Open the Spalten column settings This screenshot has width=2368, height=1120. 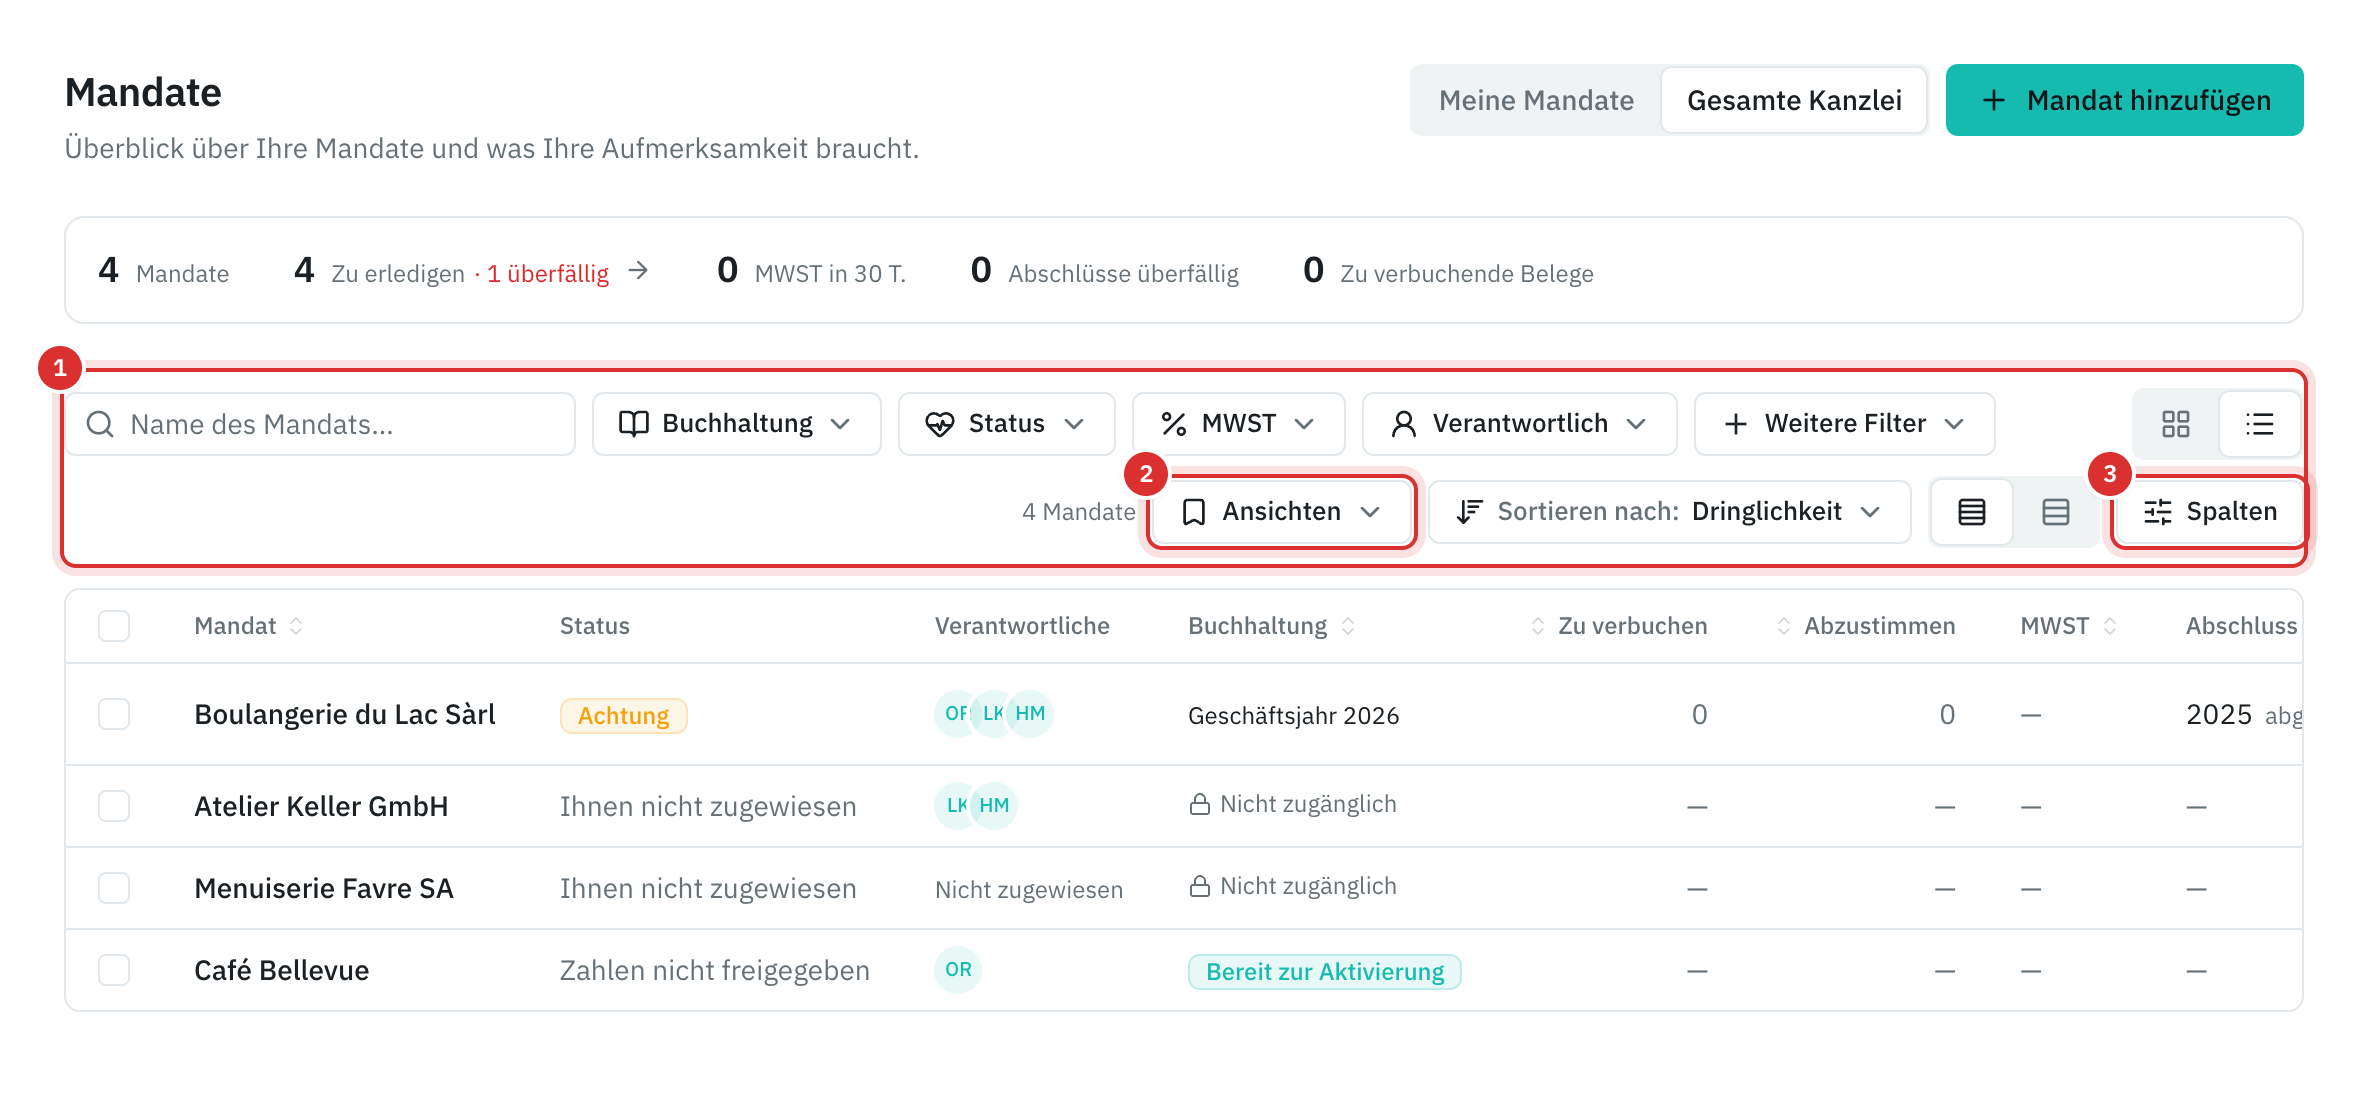coord(2209,512)
